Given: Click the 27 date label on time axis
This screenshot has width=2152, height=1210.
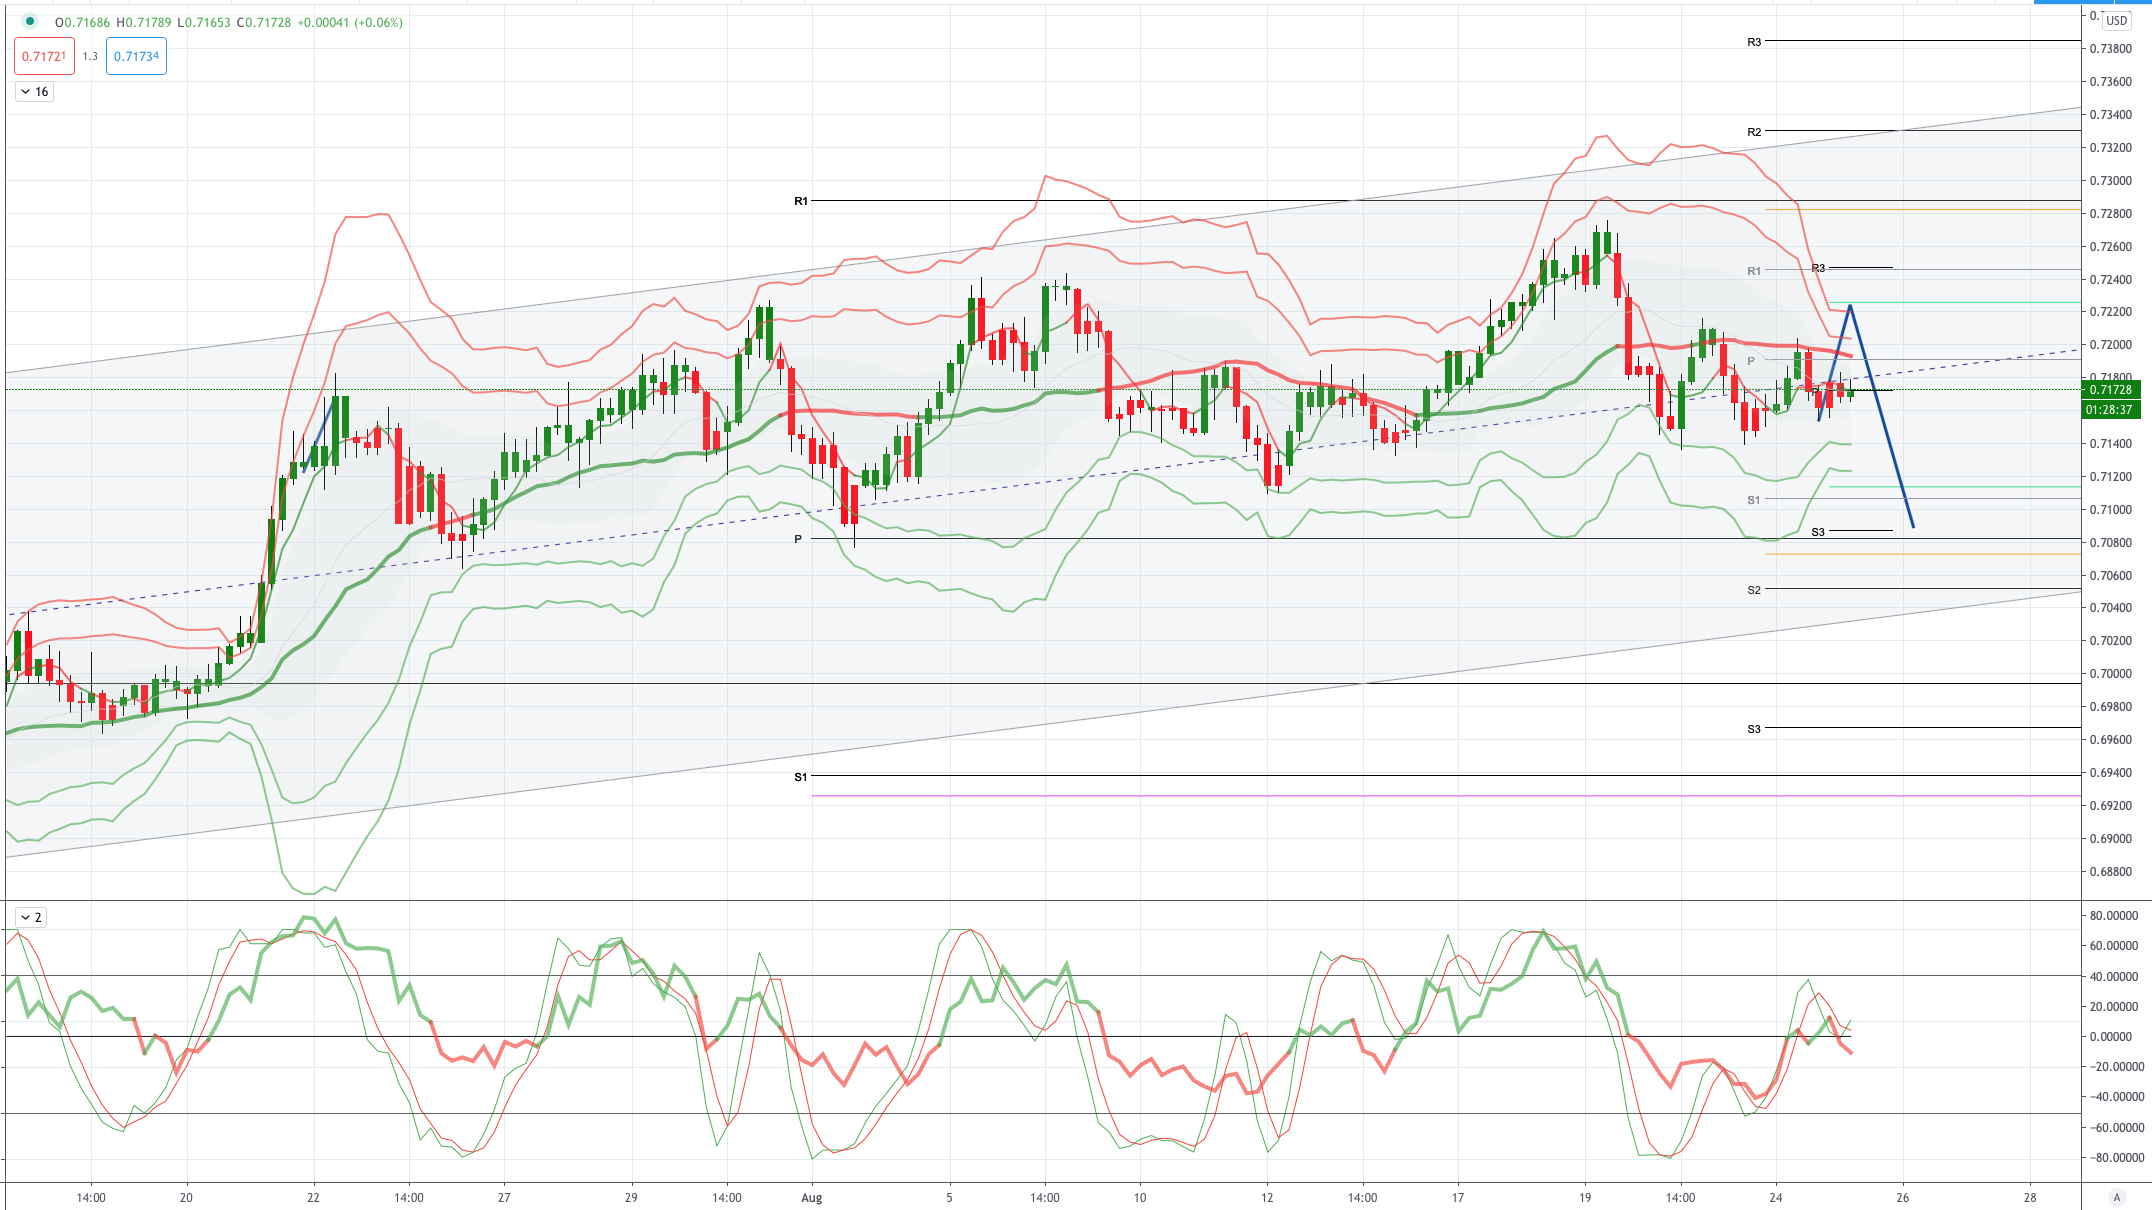Looking at the screenshot, I should (504, 1197).
